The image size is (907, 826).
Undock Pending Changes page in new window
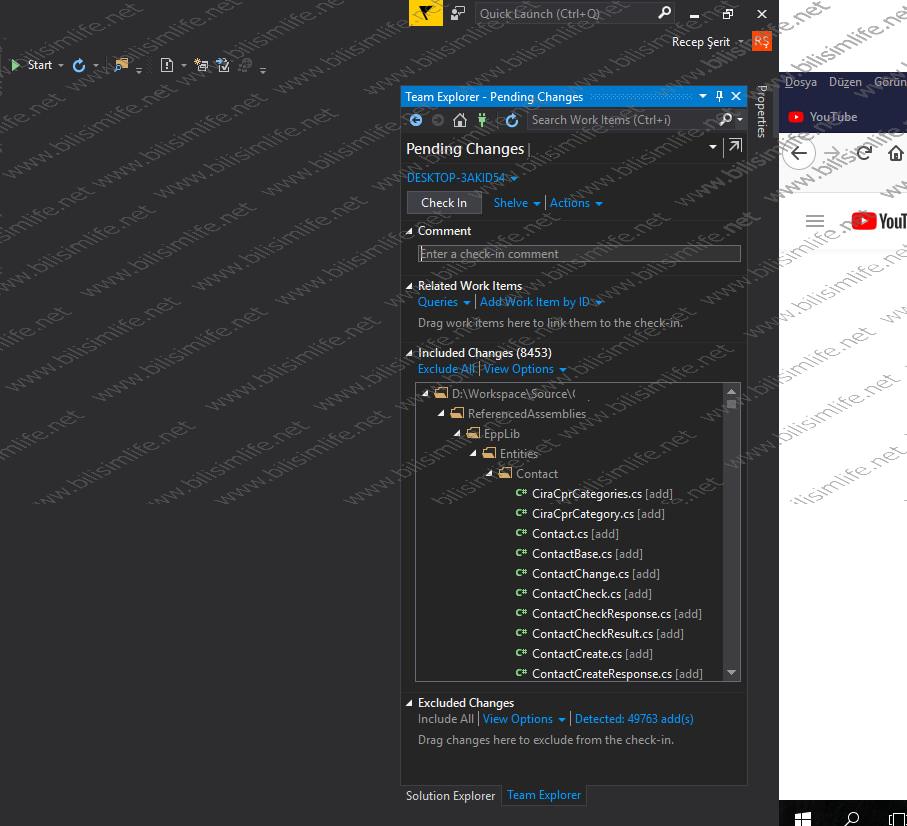(x=735, y=146)
